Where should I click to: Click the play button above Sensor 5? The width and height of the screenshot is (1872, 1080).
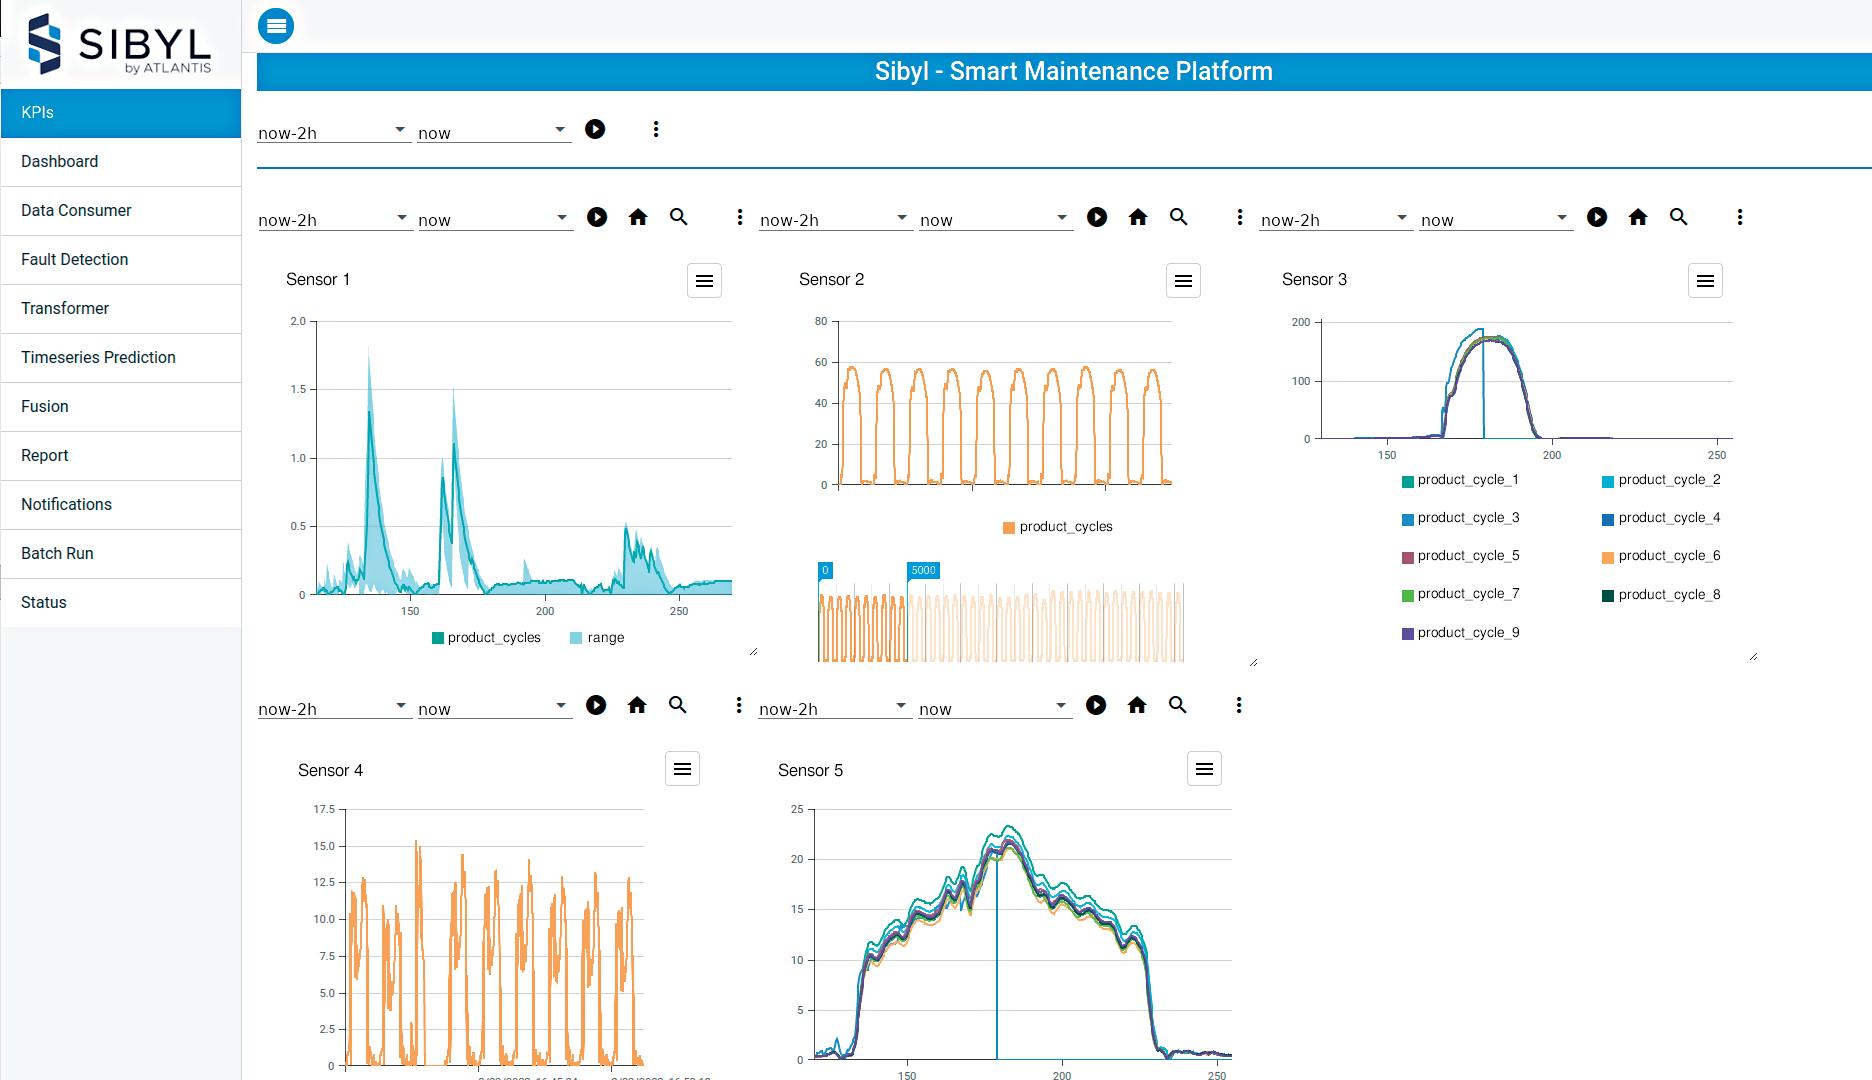(1096, 705)
